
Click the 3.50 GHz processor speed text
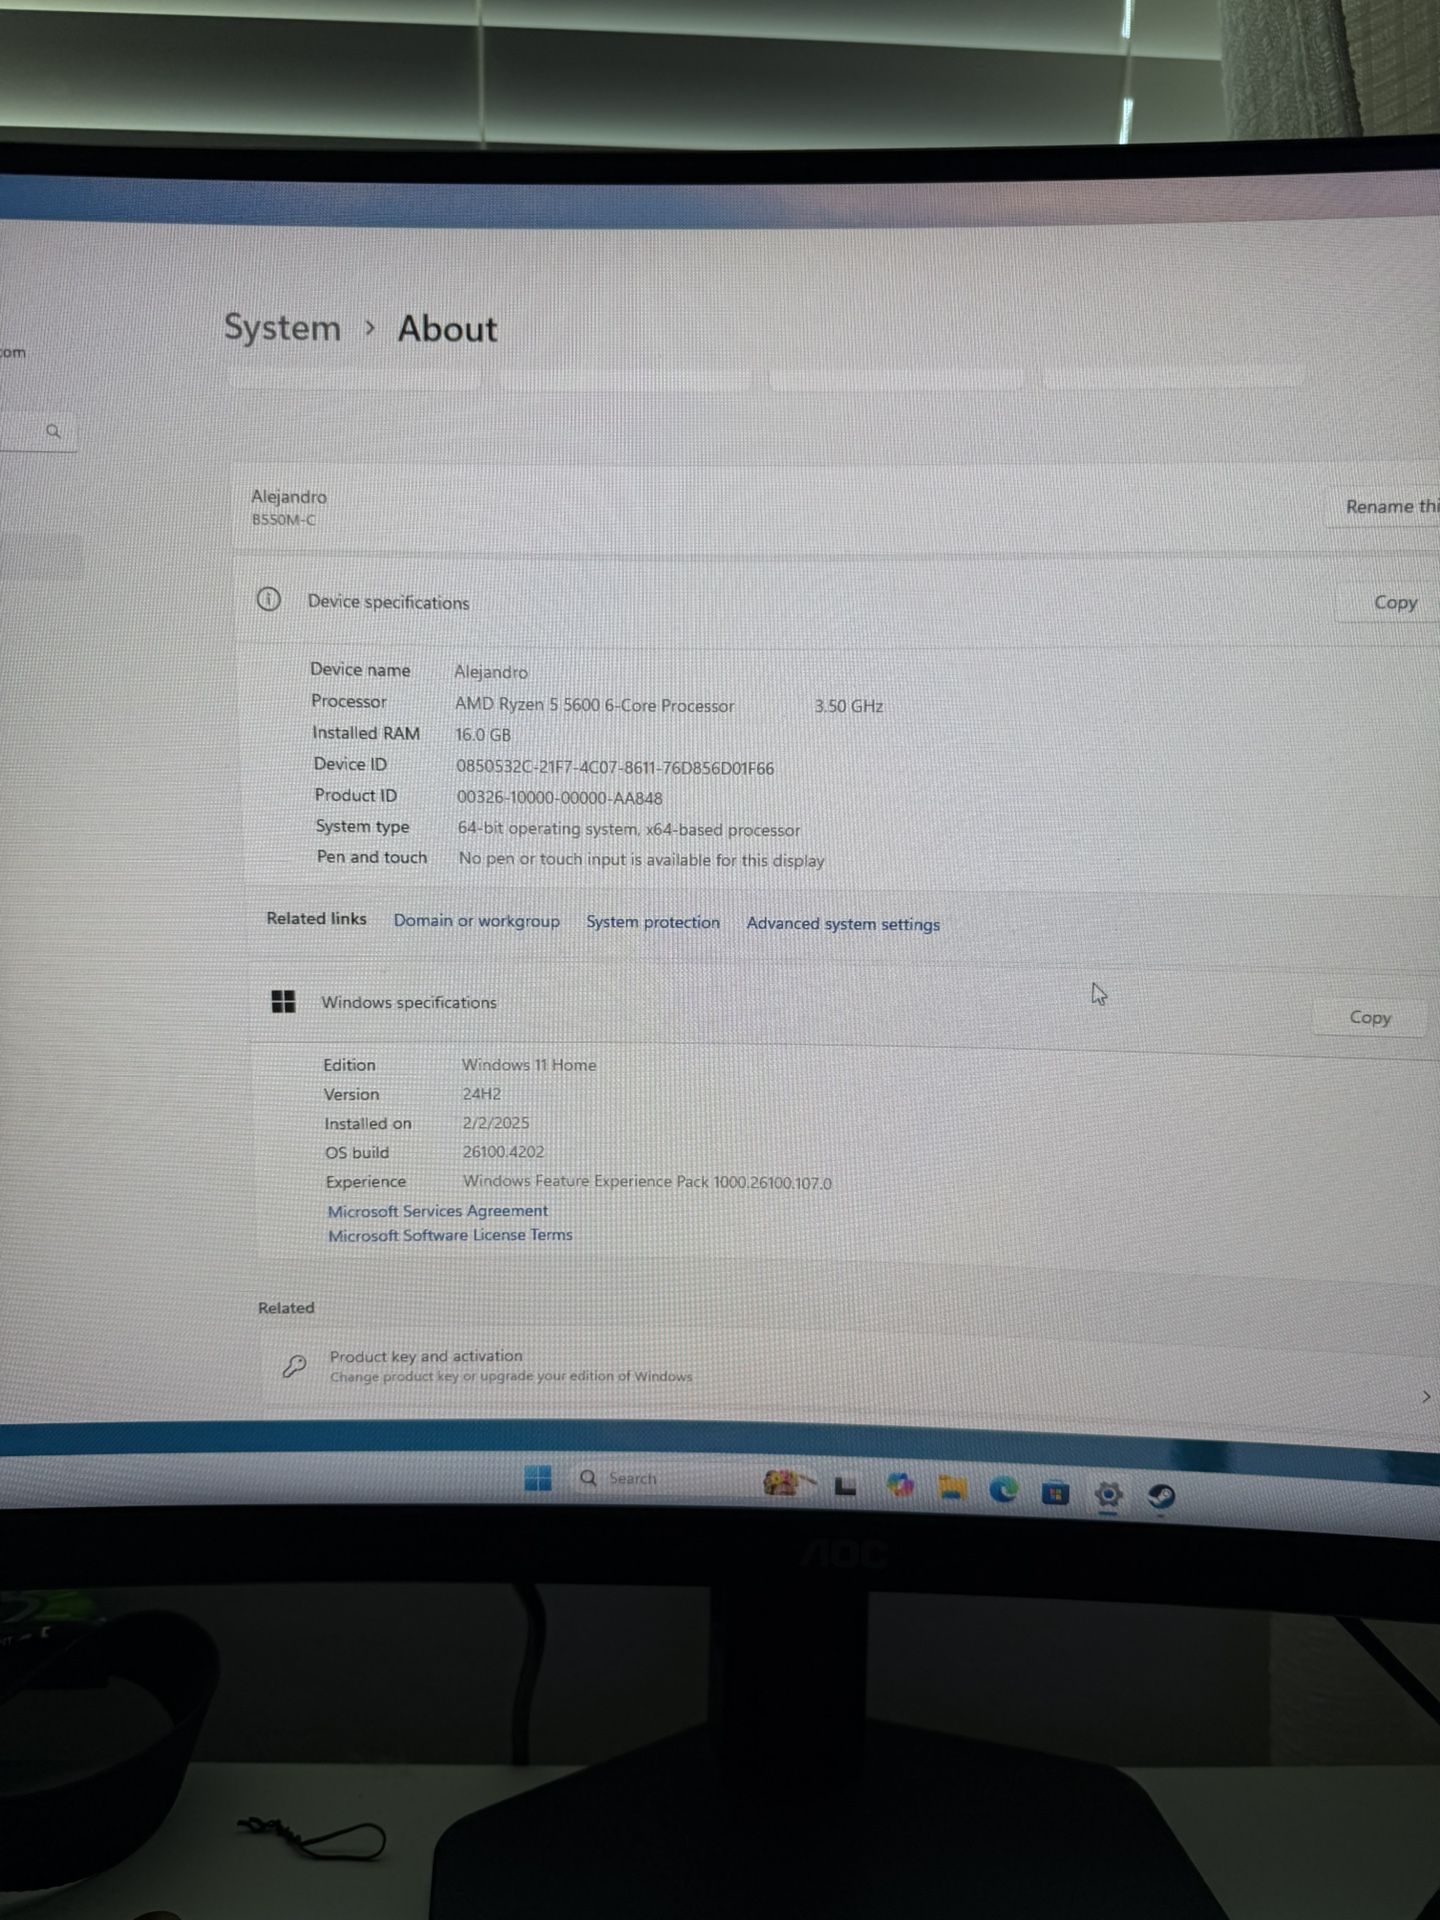[x=848, y=706]
